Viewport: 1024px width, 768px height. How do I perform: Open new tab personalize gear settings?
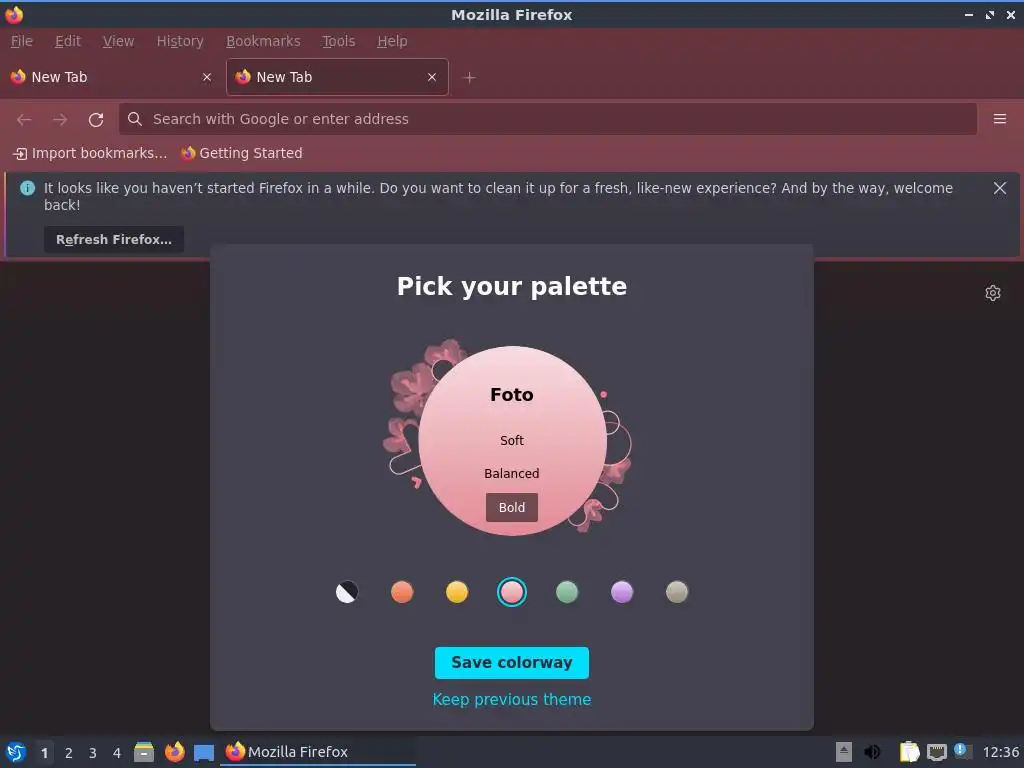[x=993, y=293]
